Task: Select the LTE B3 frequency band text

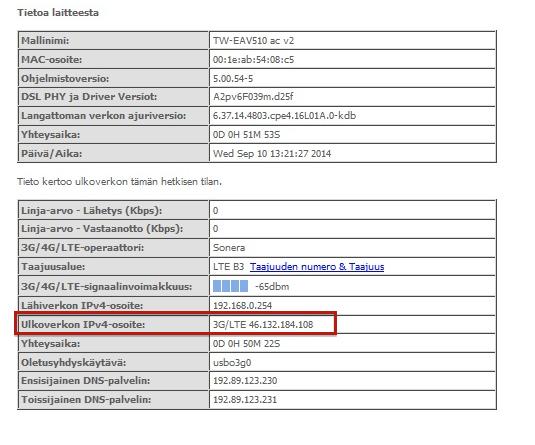Action: tap(228, 267)
